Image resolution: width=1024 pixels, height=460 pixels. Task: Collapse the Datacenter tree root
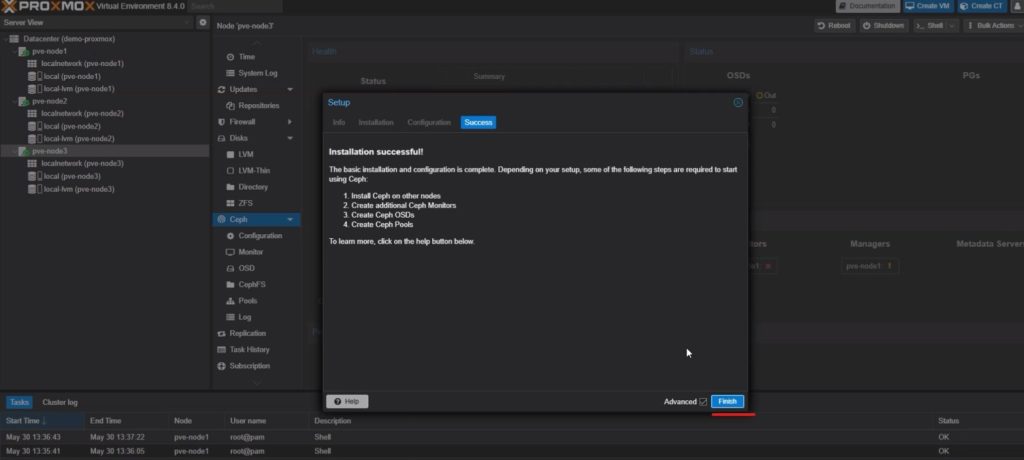pos(5,39)
